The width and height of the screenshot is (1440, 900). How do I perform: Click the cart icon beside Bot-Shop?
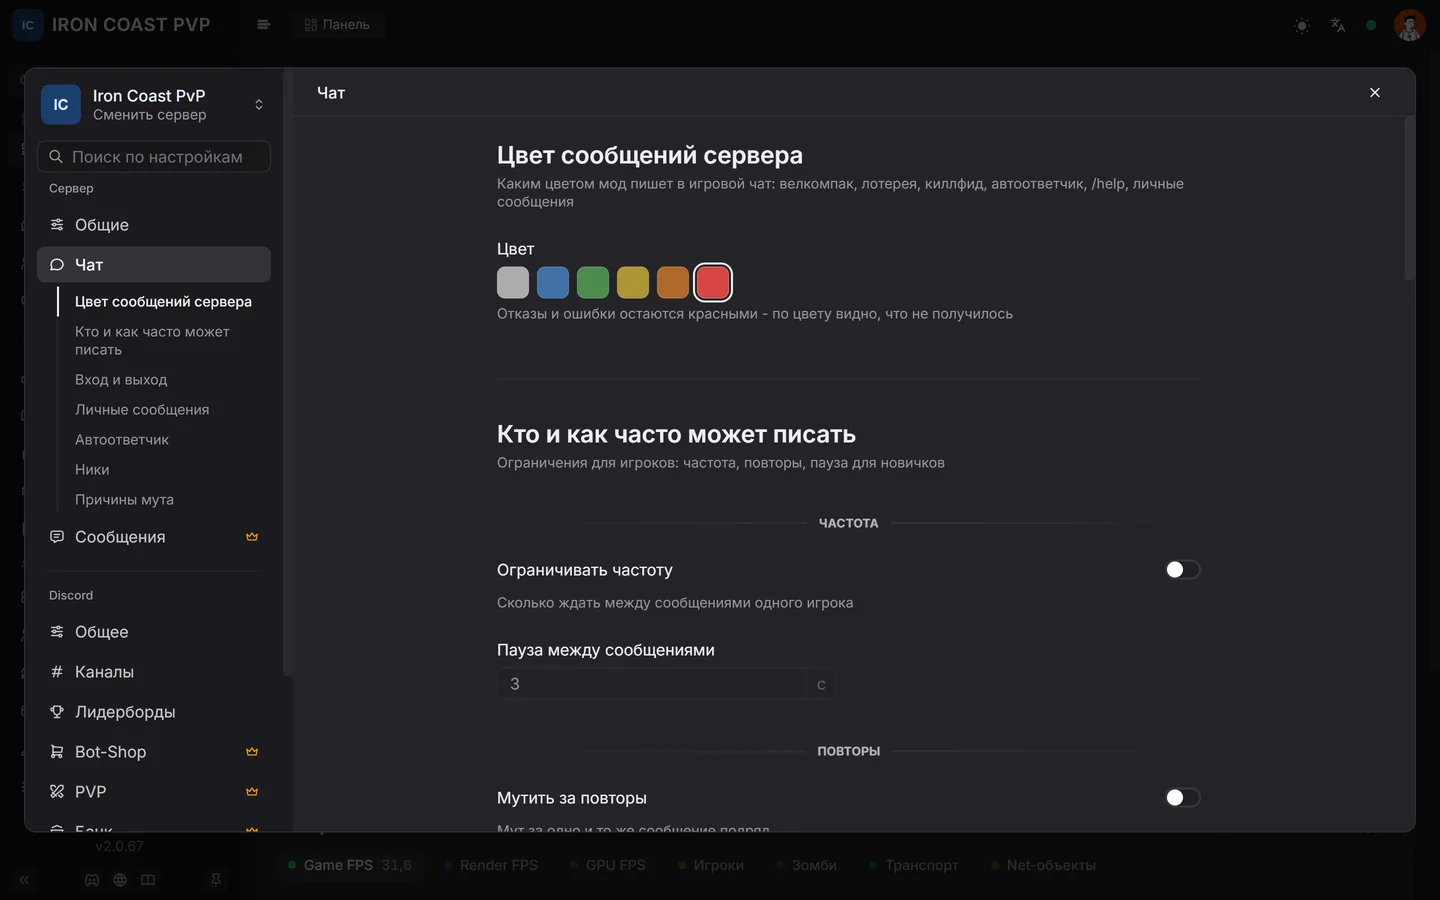coord(57,752)
